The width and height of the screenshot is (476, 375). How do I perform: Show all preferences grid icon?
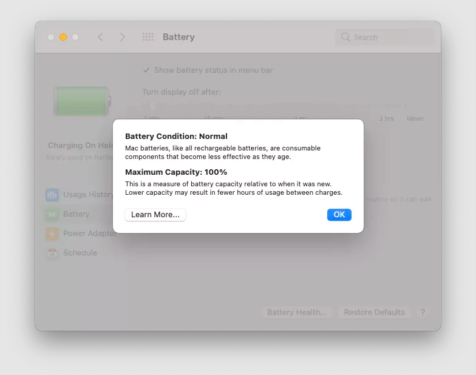click(148, 37)
